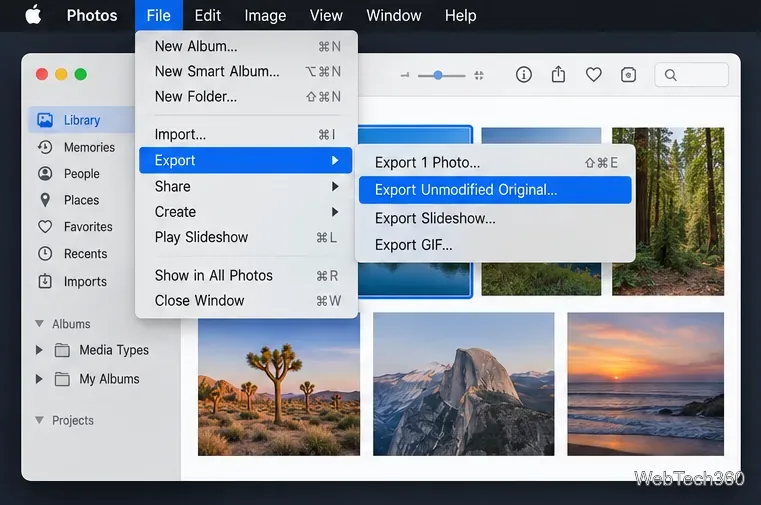
Task: Select Export 1 Photo… in submenu
Action: (495, 163)
